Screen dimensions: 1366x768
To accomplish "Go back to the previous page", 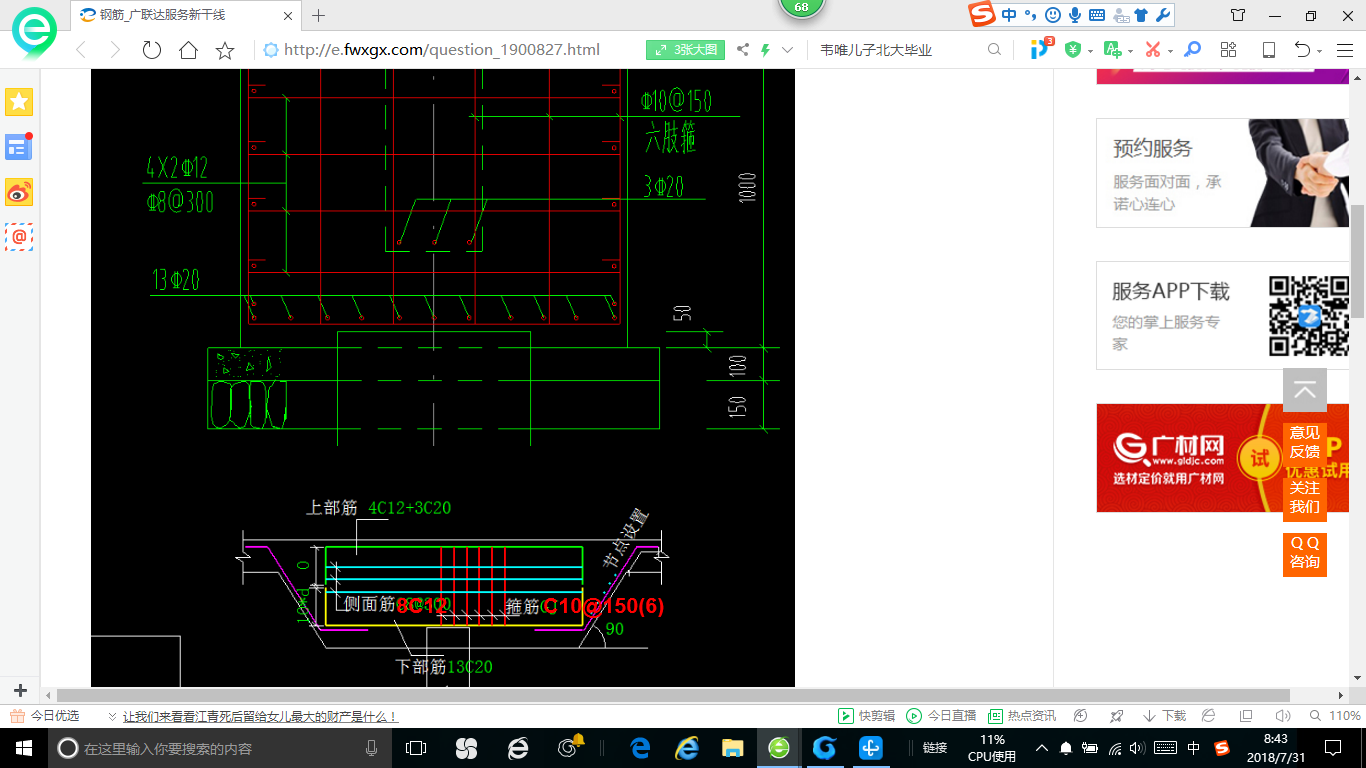I will point(82,50).
